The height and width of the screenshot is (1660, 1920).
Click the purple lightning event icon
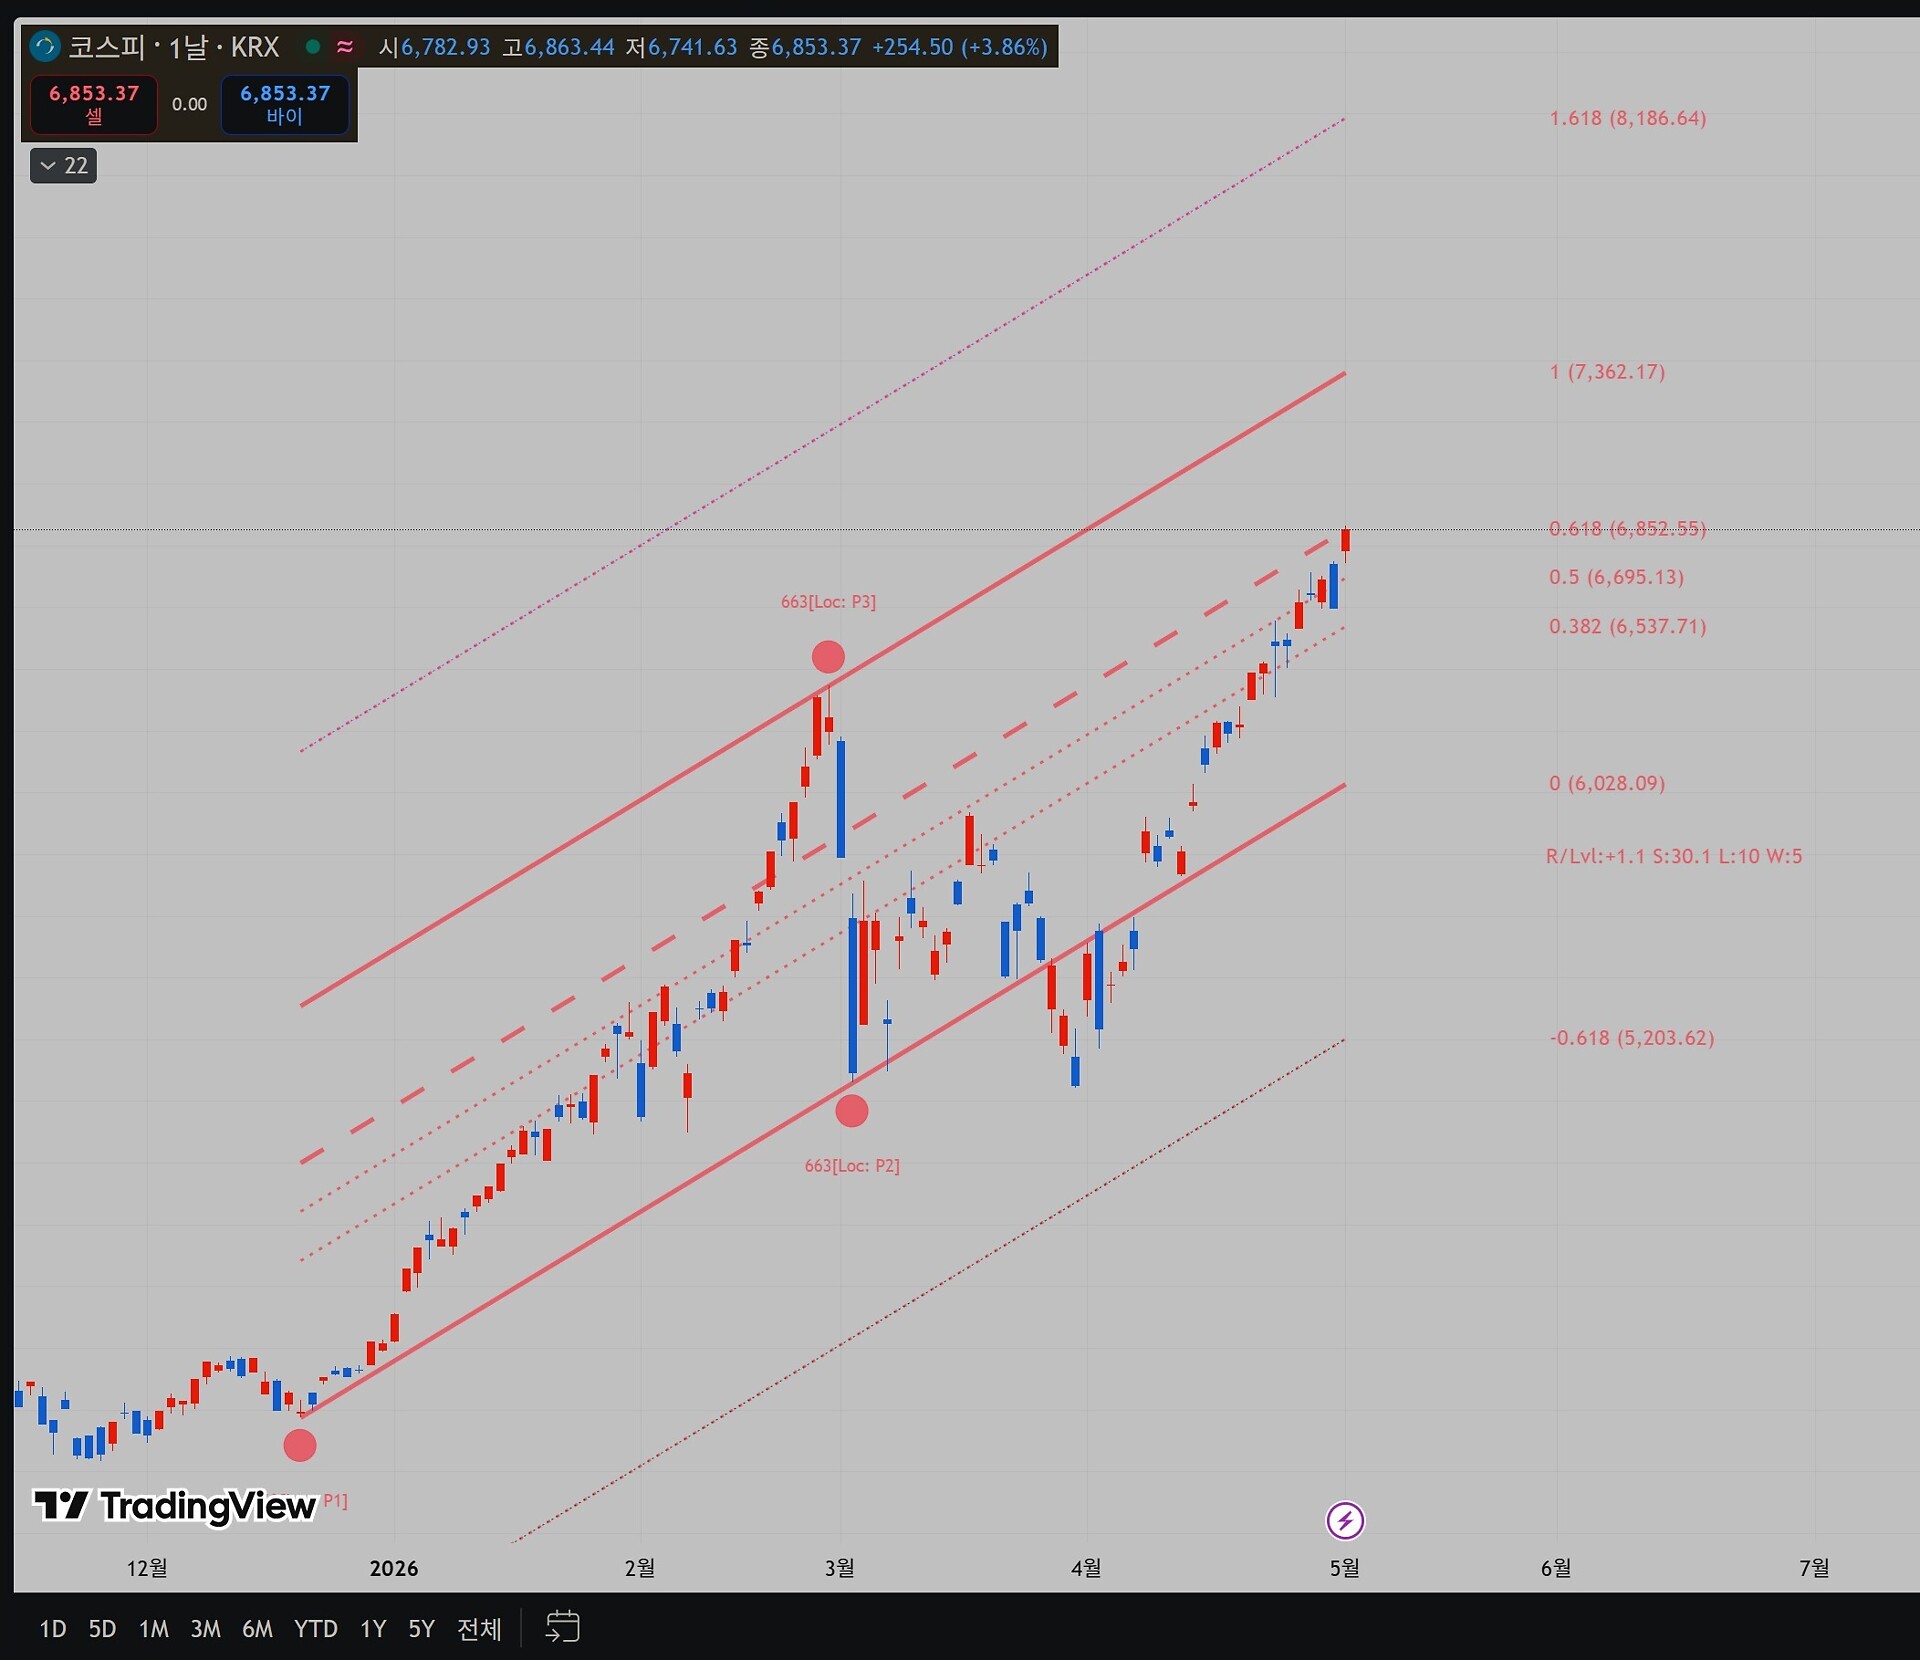click(x=1345, y=1521)
